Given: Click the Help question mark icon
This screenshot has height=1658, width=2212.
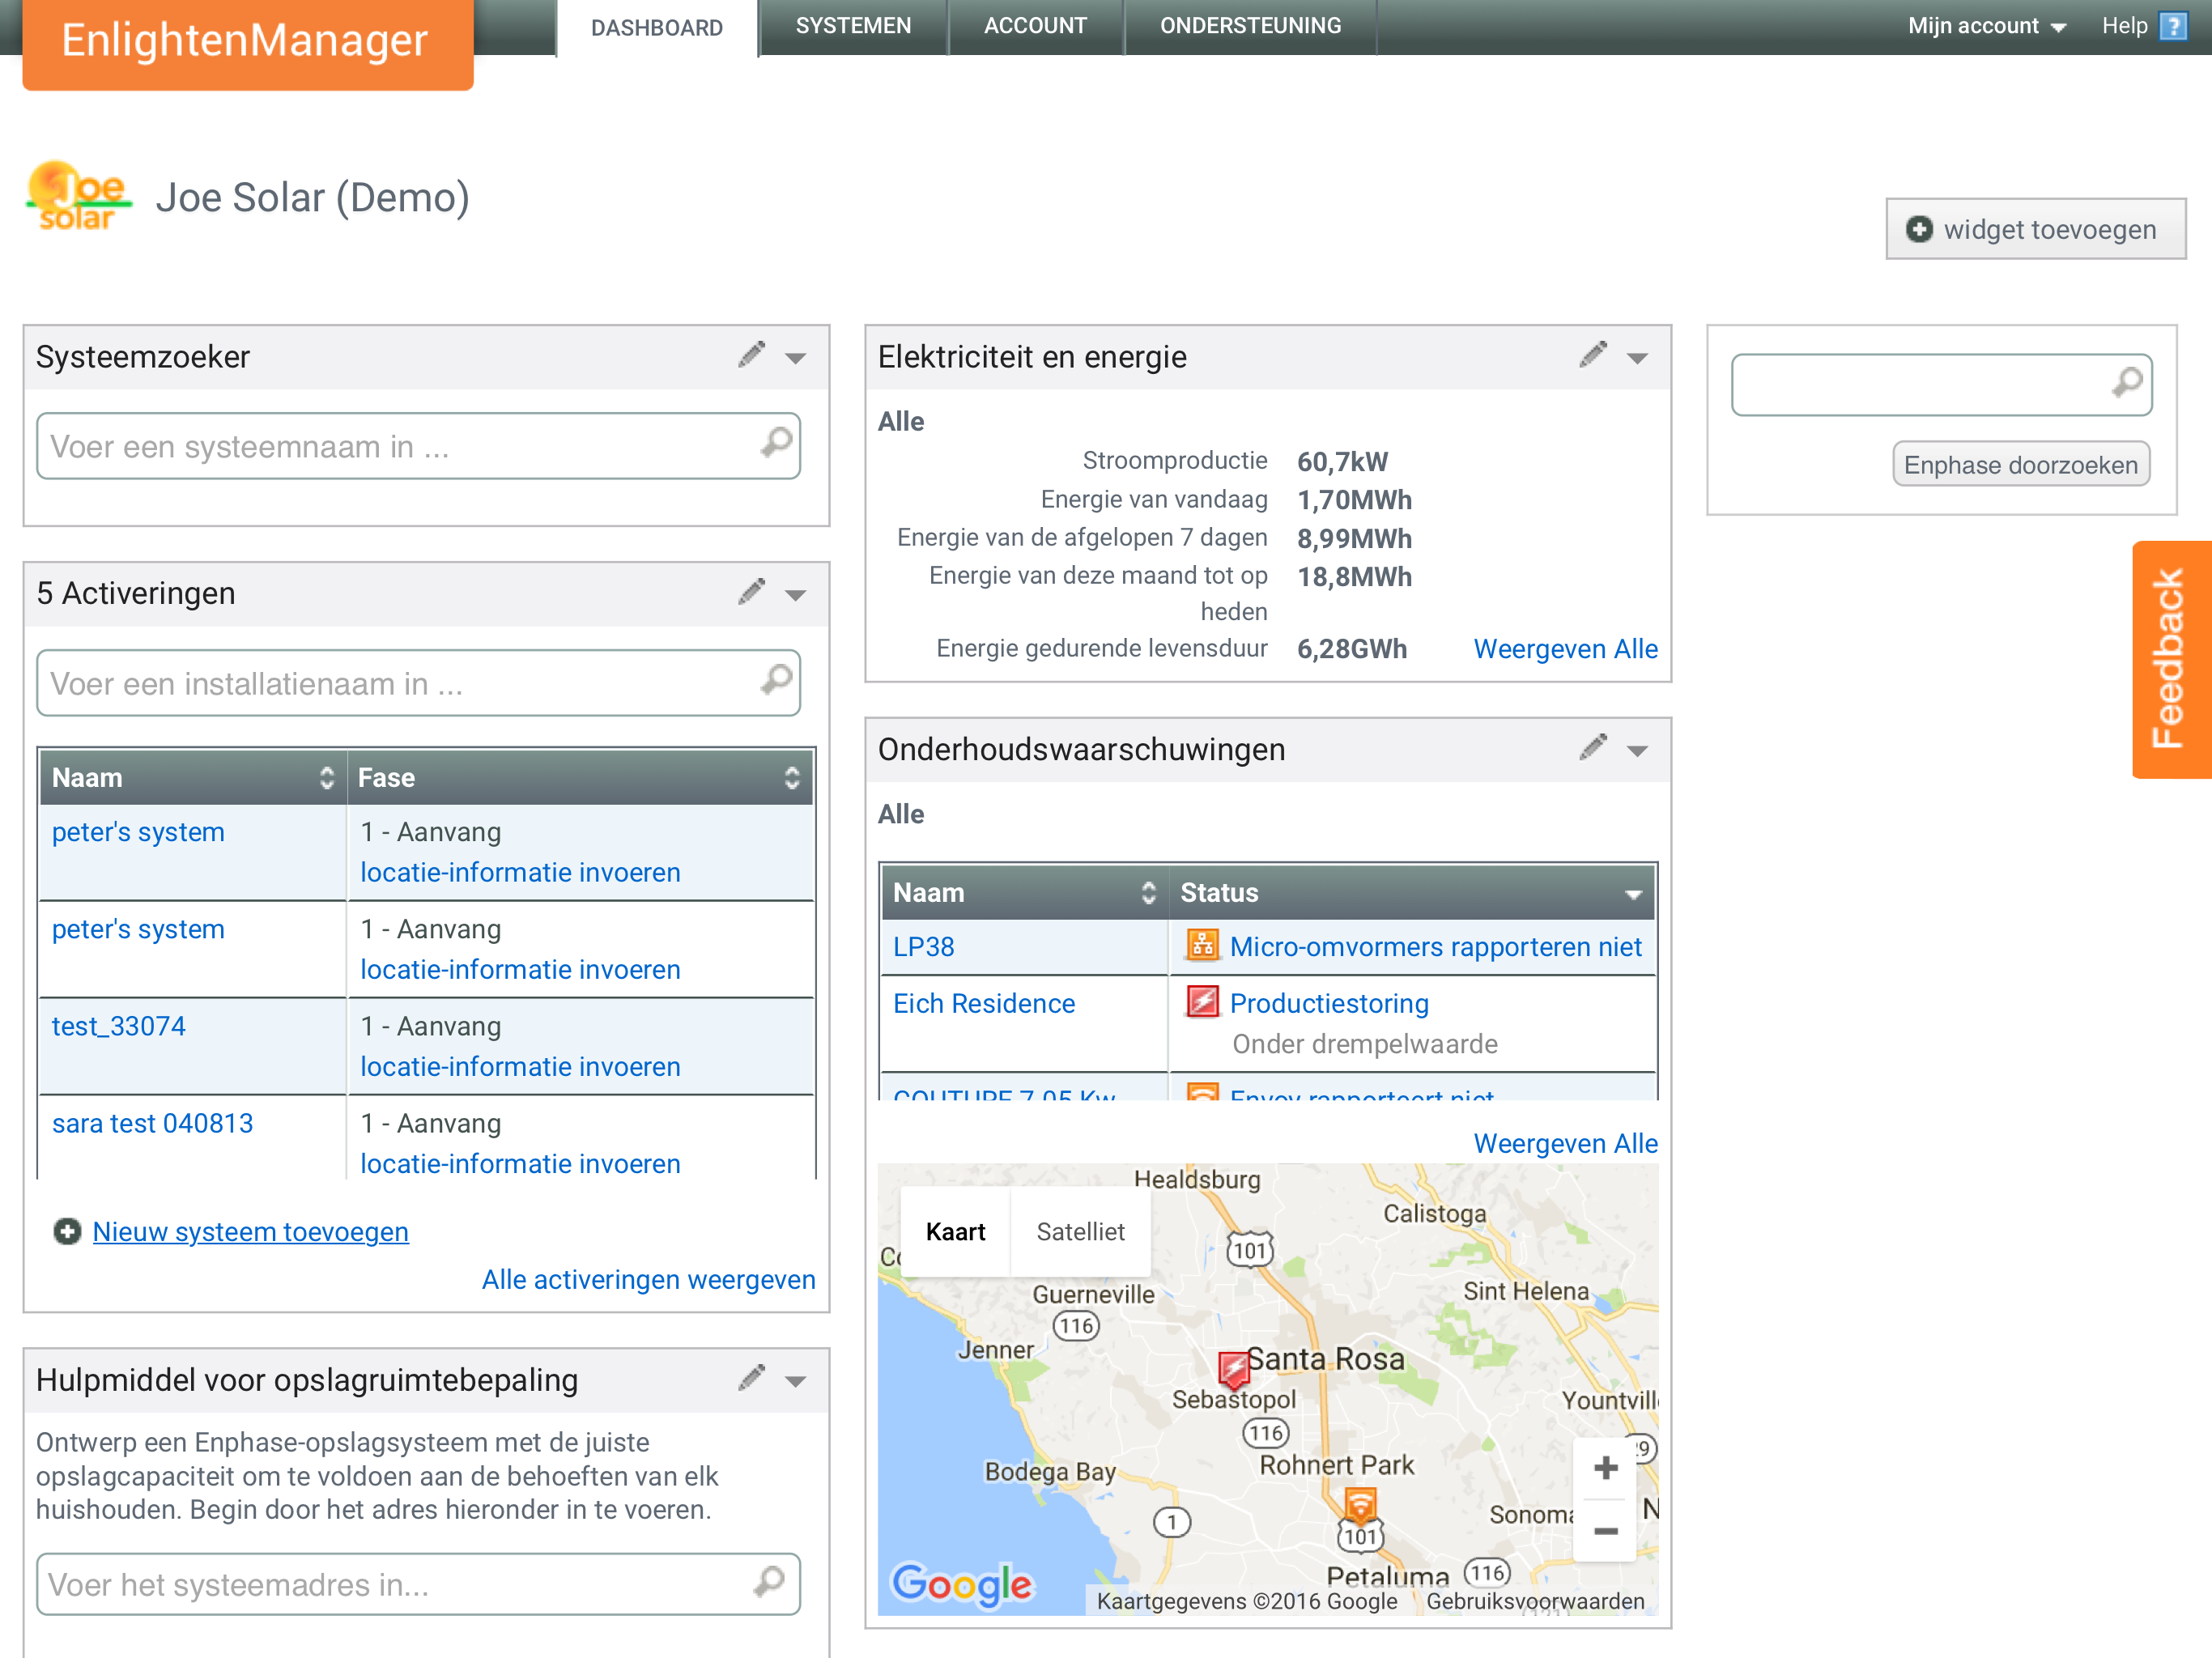Looking at the screenshot, I should pyautogui.click(x=2172, y=26).
